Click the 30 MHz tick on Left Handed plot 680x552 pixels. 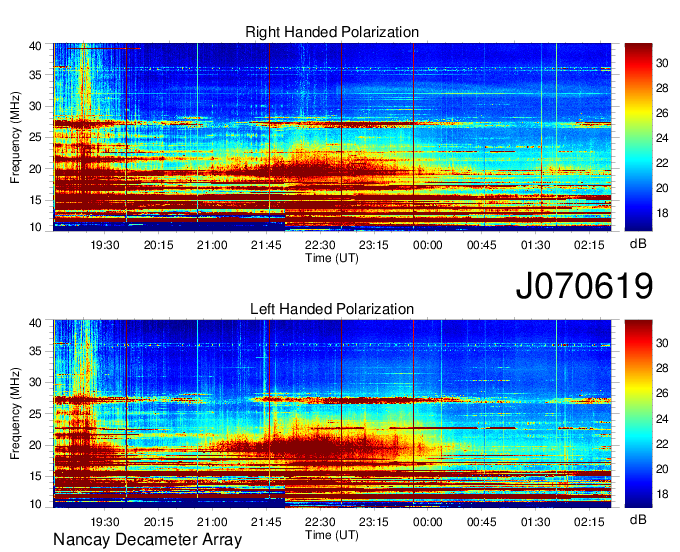36,382
